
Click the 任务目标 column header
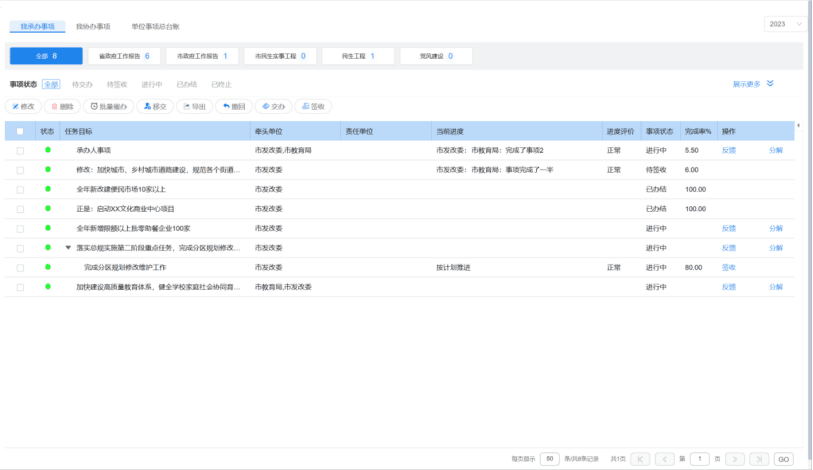point(155,131)
